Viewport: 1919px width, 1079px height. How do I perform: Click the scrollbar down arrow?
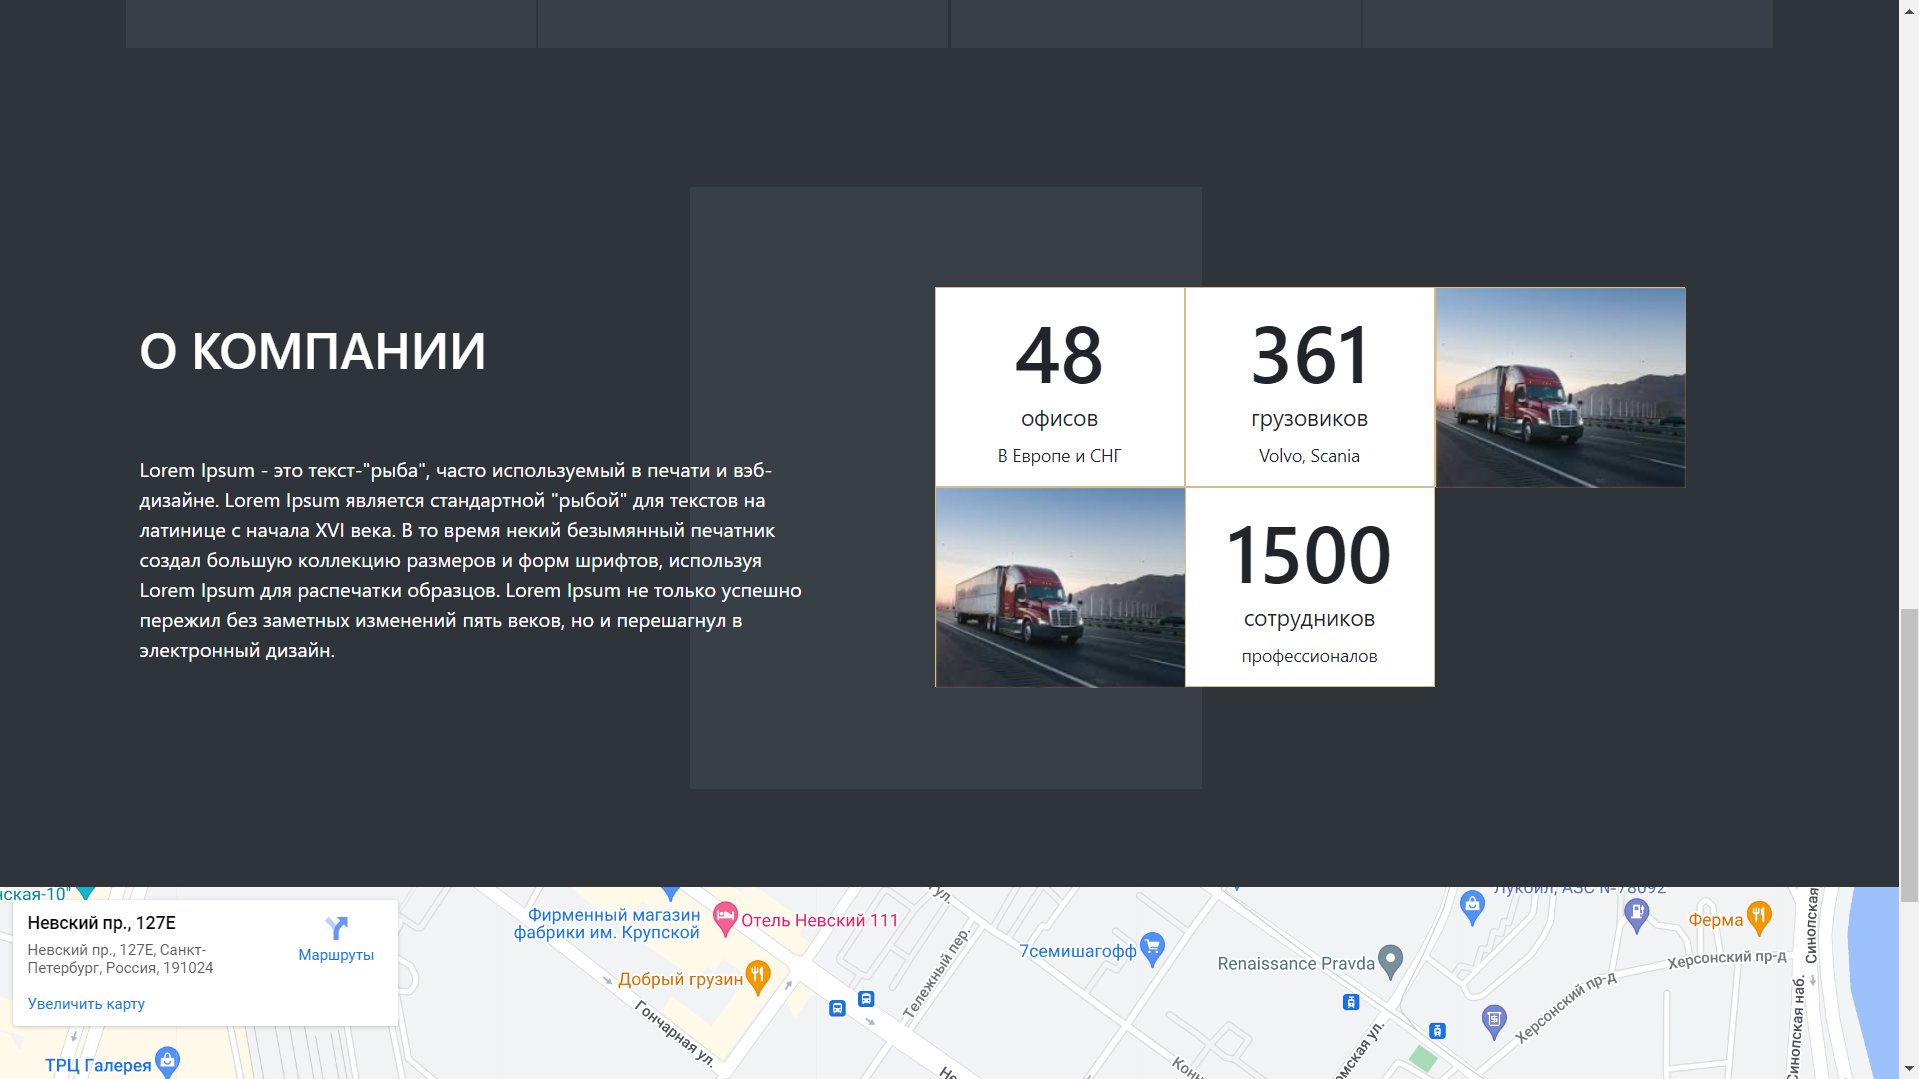coord(1909,1069)
